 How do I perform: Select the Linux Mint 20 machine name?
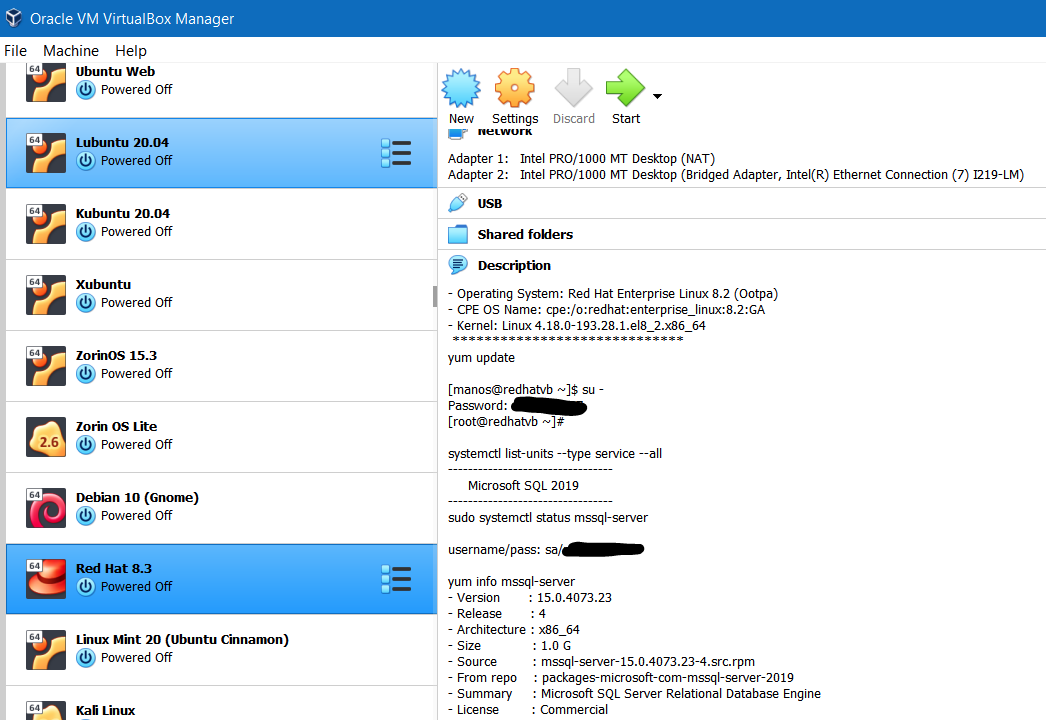pos(182,639)
